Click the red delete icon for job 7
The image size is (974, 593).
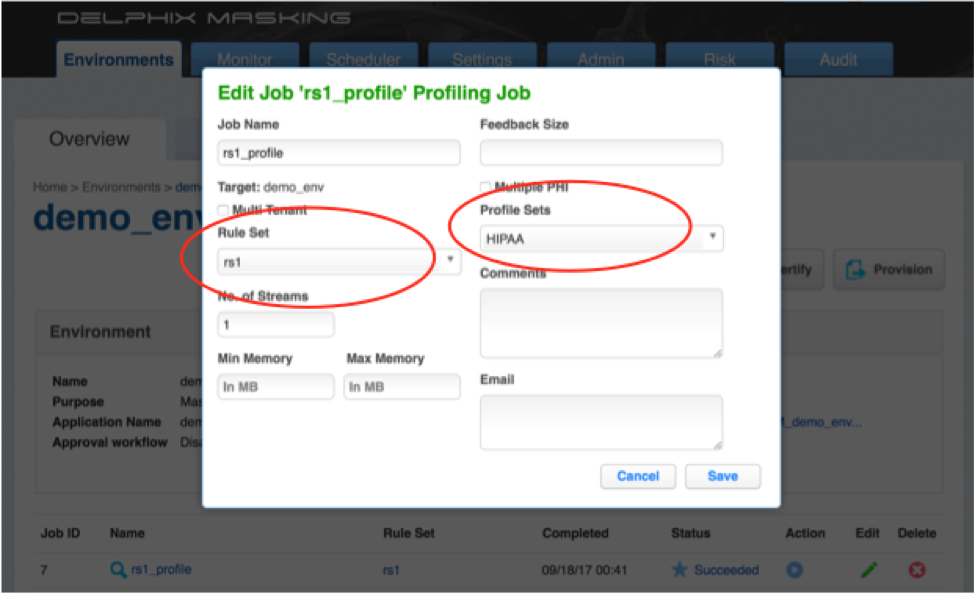click(916, 570)
